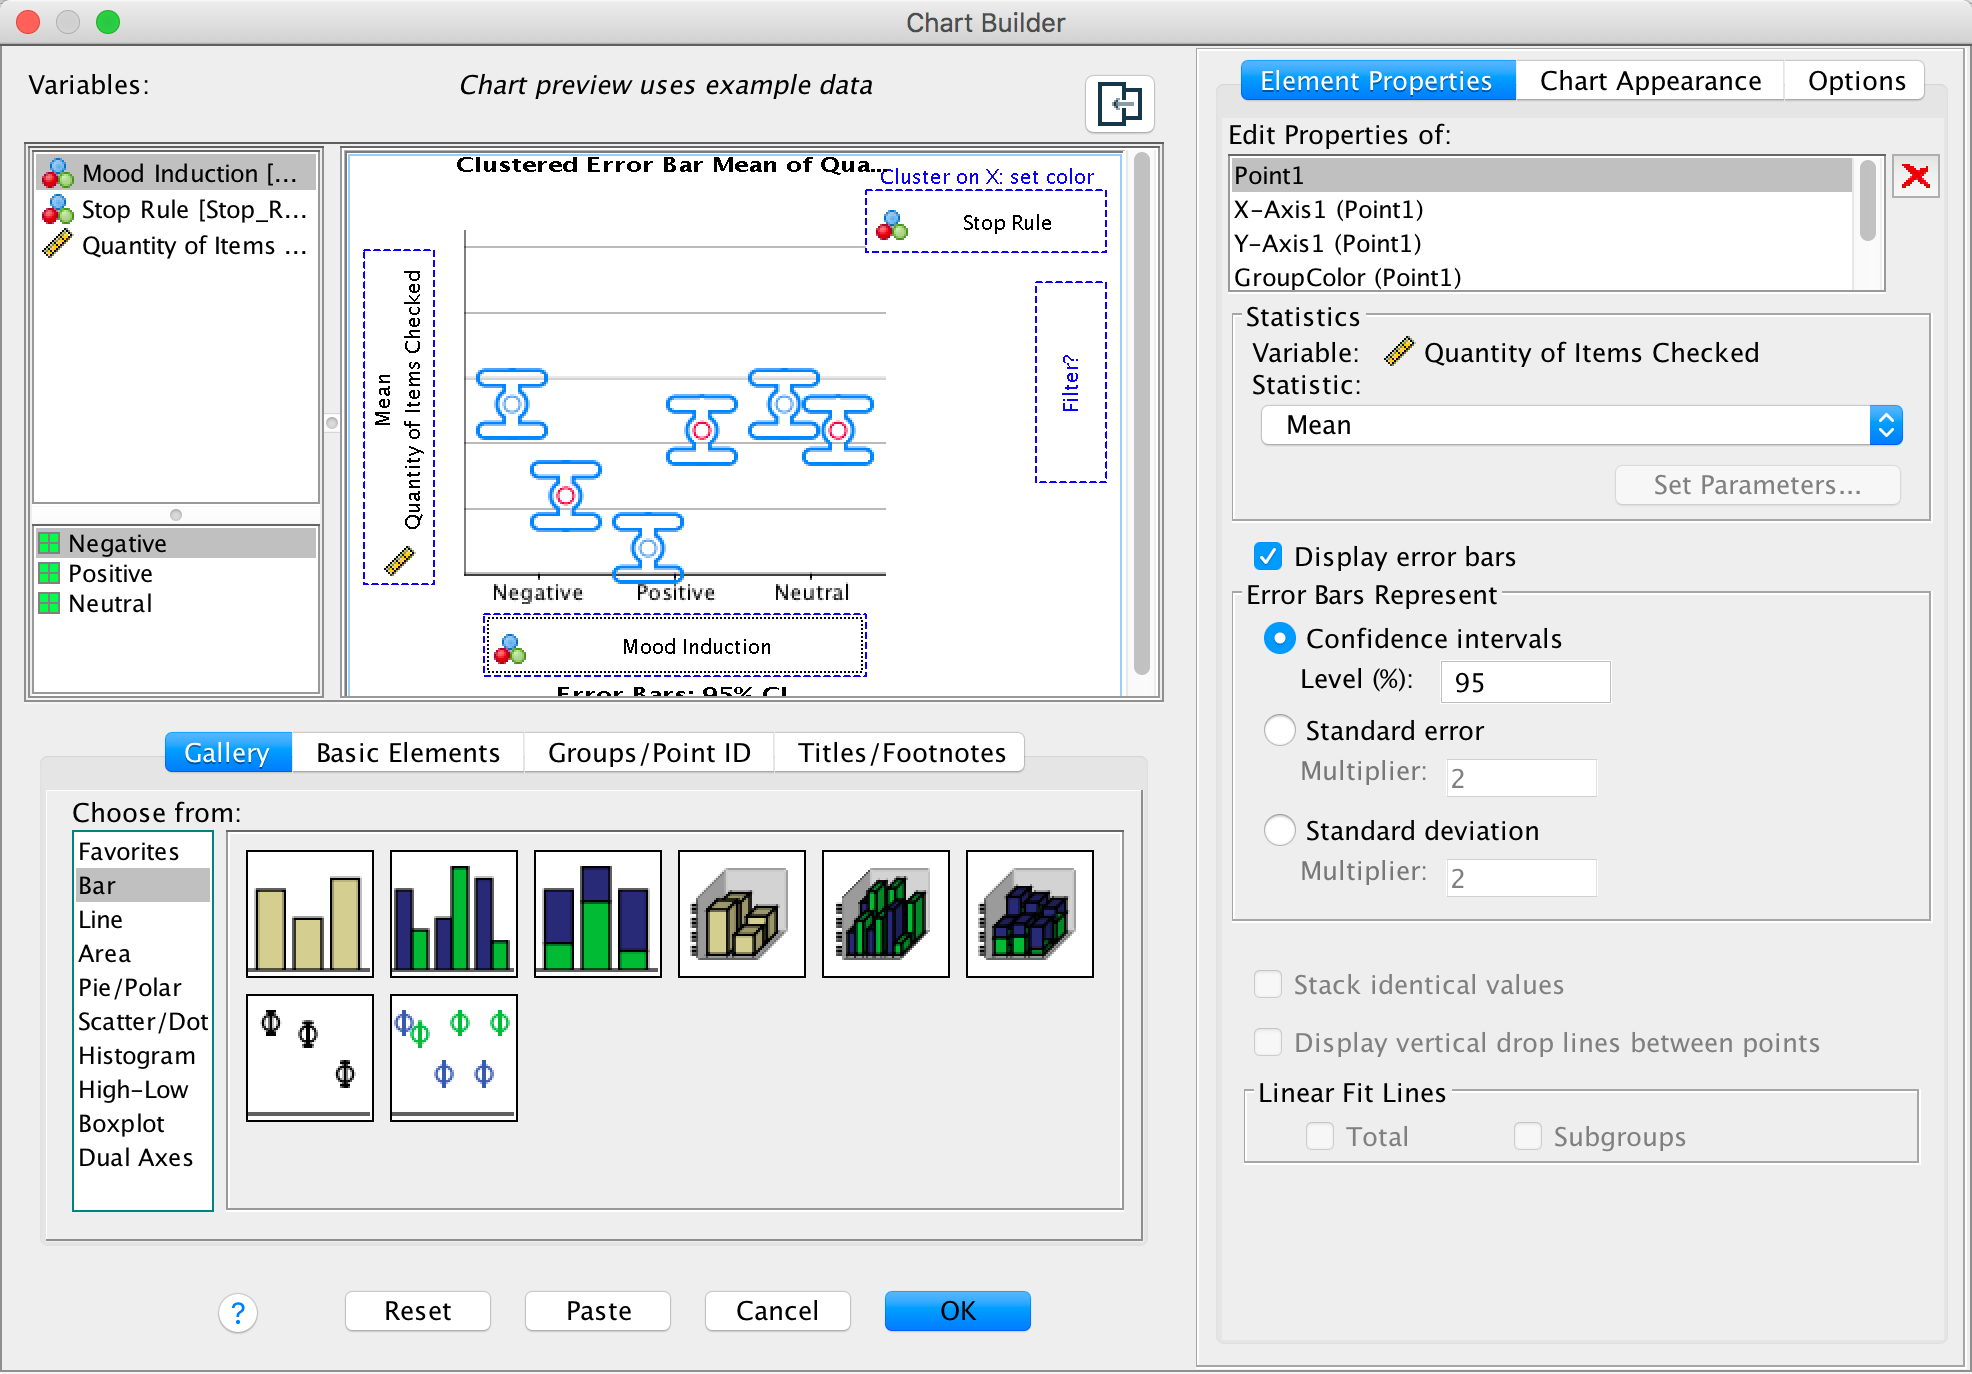This screenshot has height=1374, width=1972.
Task: Open the Basic Elements tab
Action: 407,753
